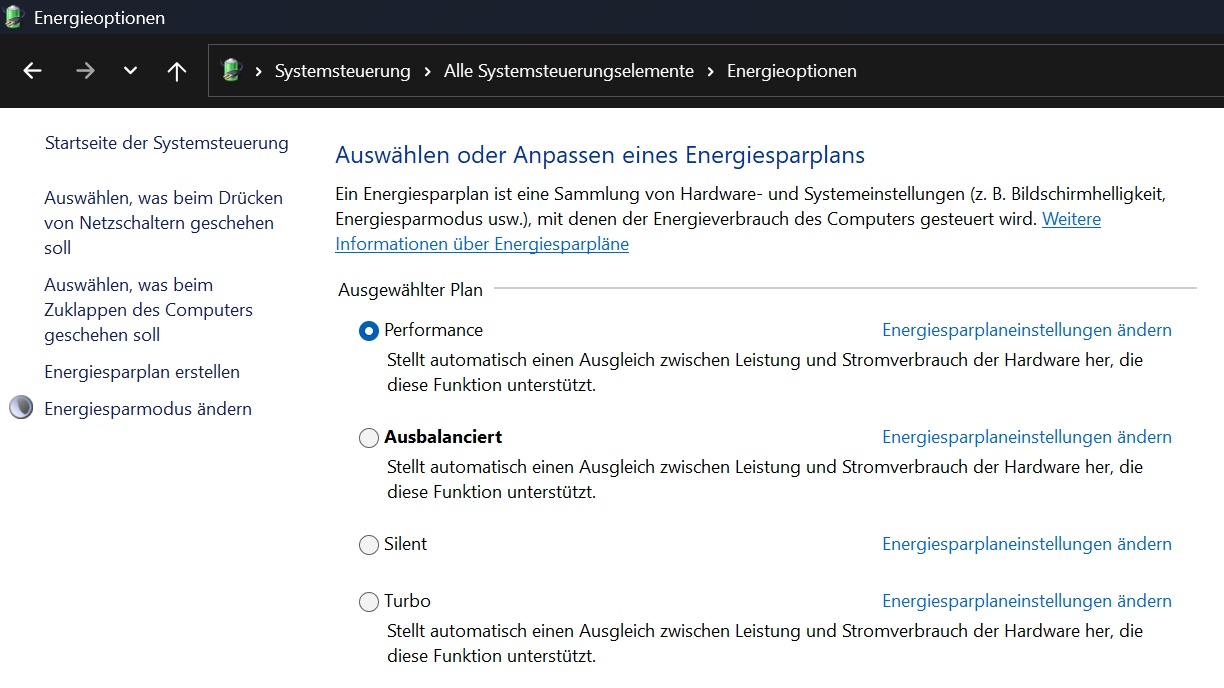1224x688 pixels.
Task: Select the Ausbalanciert power plan
Action: point(369,438)
